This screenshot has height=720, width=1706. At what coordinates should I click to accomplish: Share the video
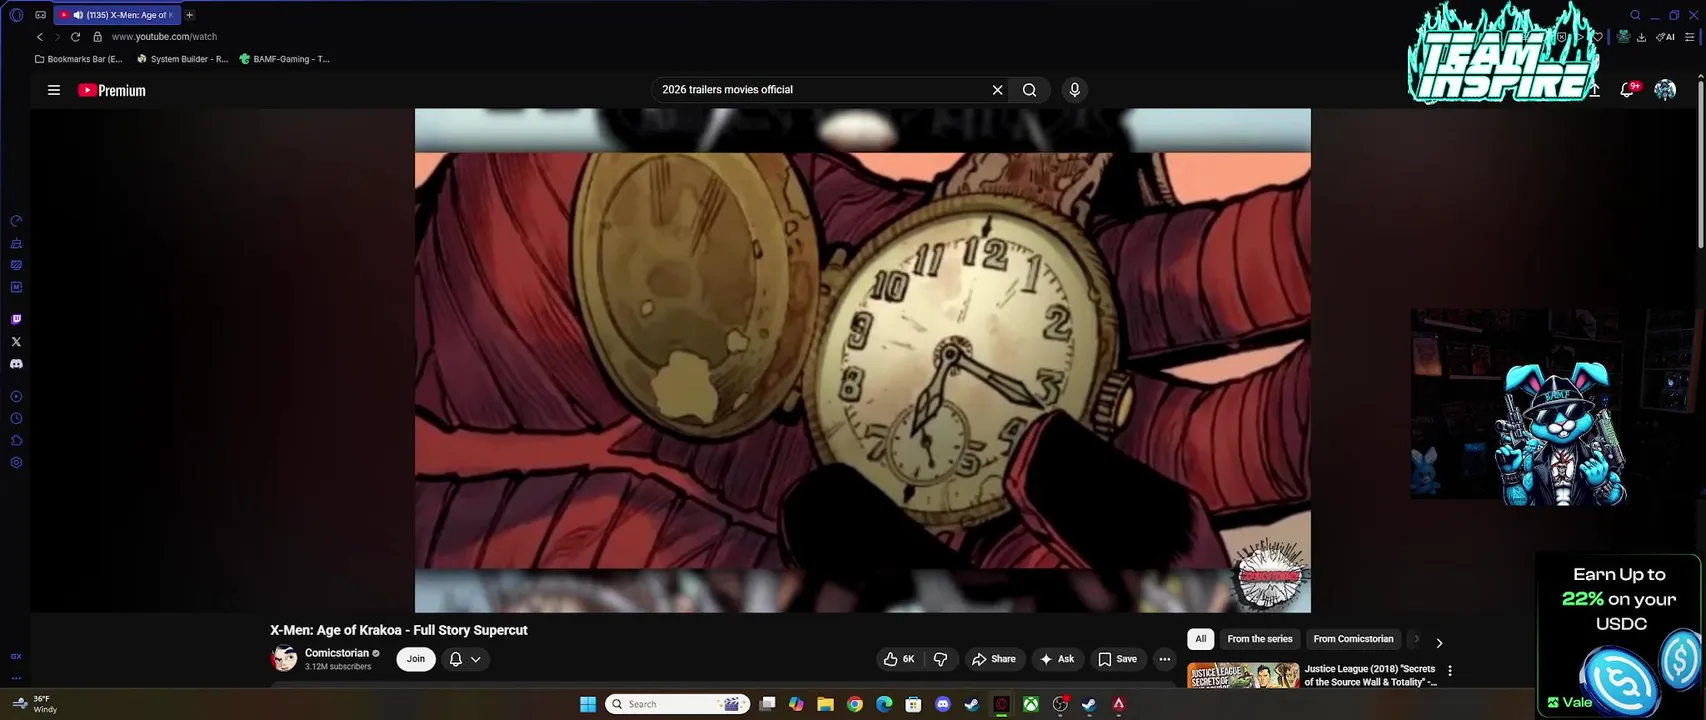point(994,659)
